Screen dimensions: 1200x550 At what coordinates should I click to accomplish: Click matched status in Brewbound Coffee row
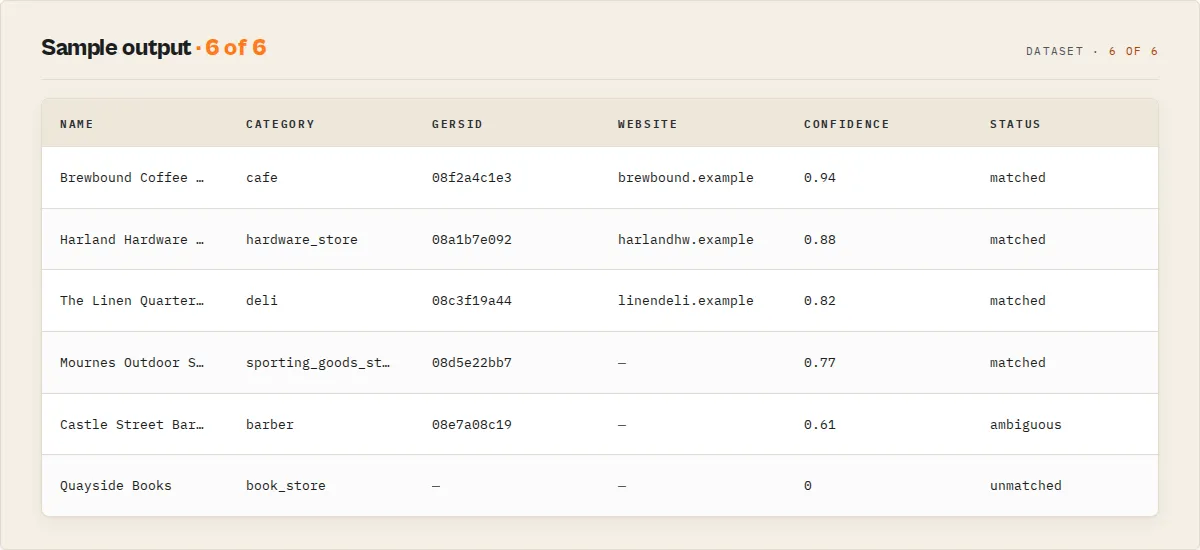(1018, 178)
